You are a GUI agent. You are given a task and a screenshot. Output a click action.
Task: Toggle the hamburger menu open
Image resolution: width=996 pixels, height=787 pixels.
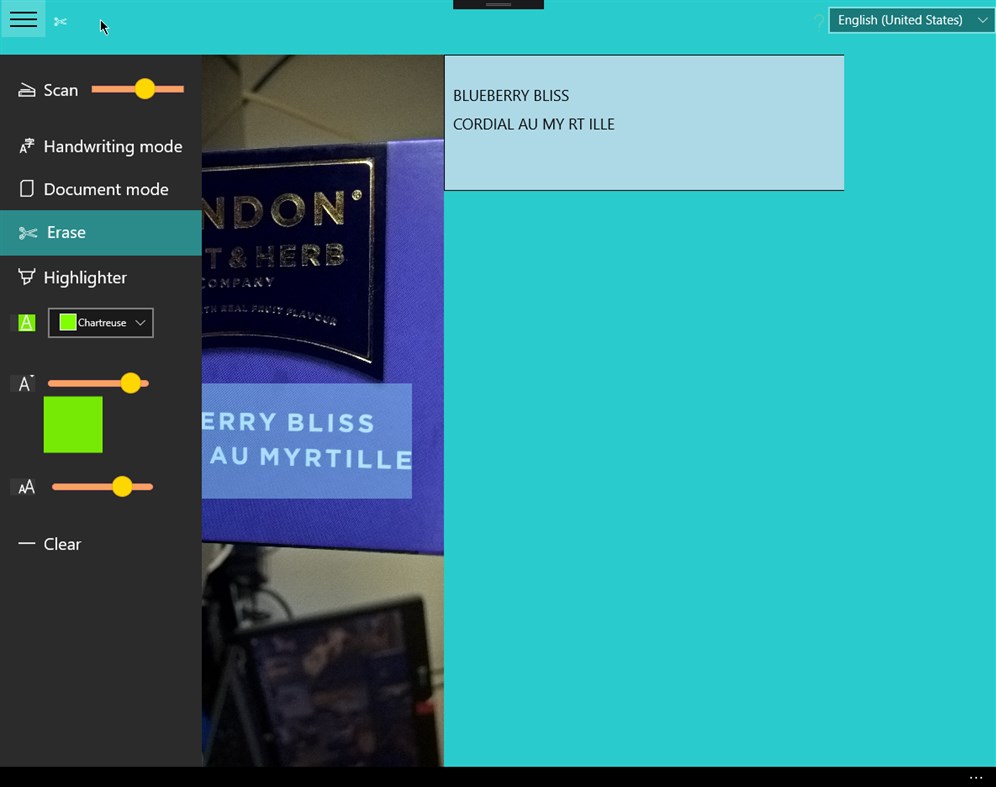pyautogui.click(x=22, y=19)
